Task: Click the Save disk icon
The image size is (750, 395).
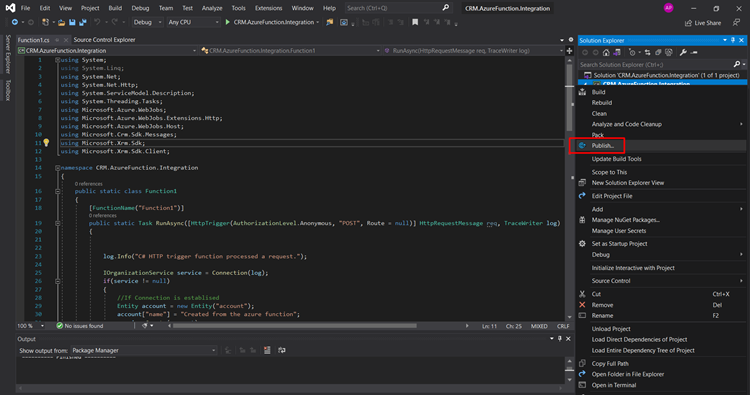Action: tap(72, 22)
